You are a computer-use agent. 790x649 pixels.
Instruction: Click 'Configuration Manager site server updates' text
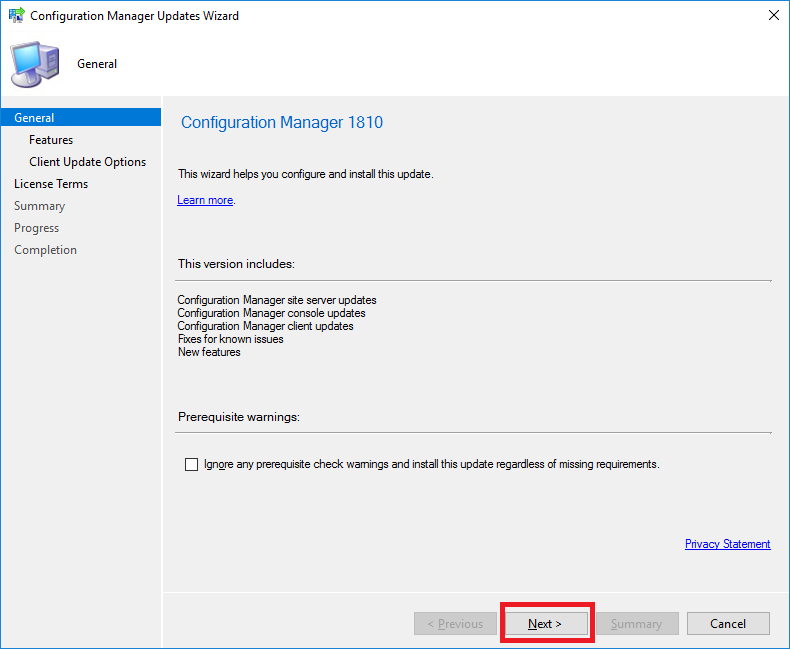tap(277, 300)
